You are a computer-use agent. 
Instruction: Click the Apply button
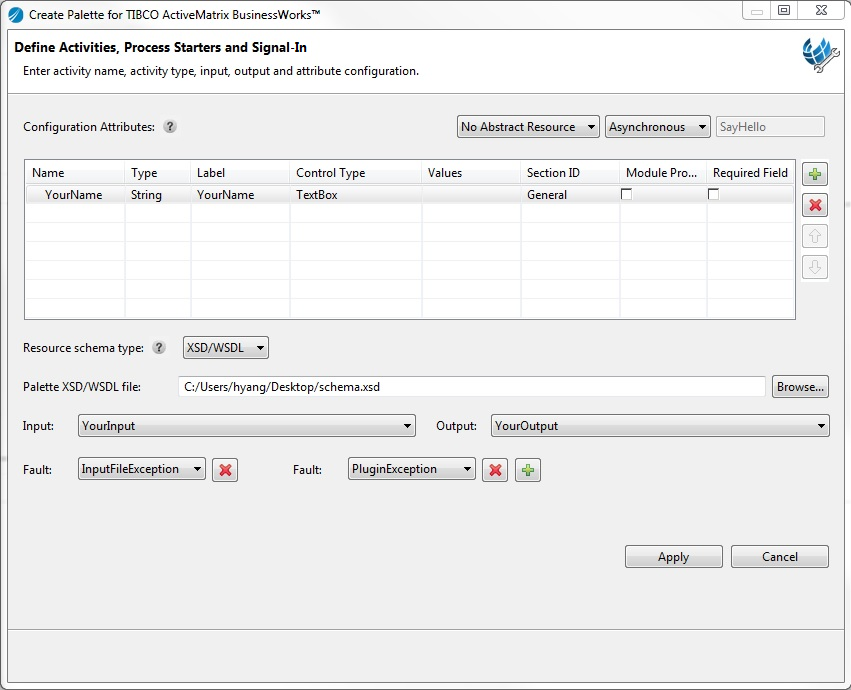(674, 557)
